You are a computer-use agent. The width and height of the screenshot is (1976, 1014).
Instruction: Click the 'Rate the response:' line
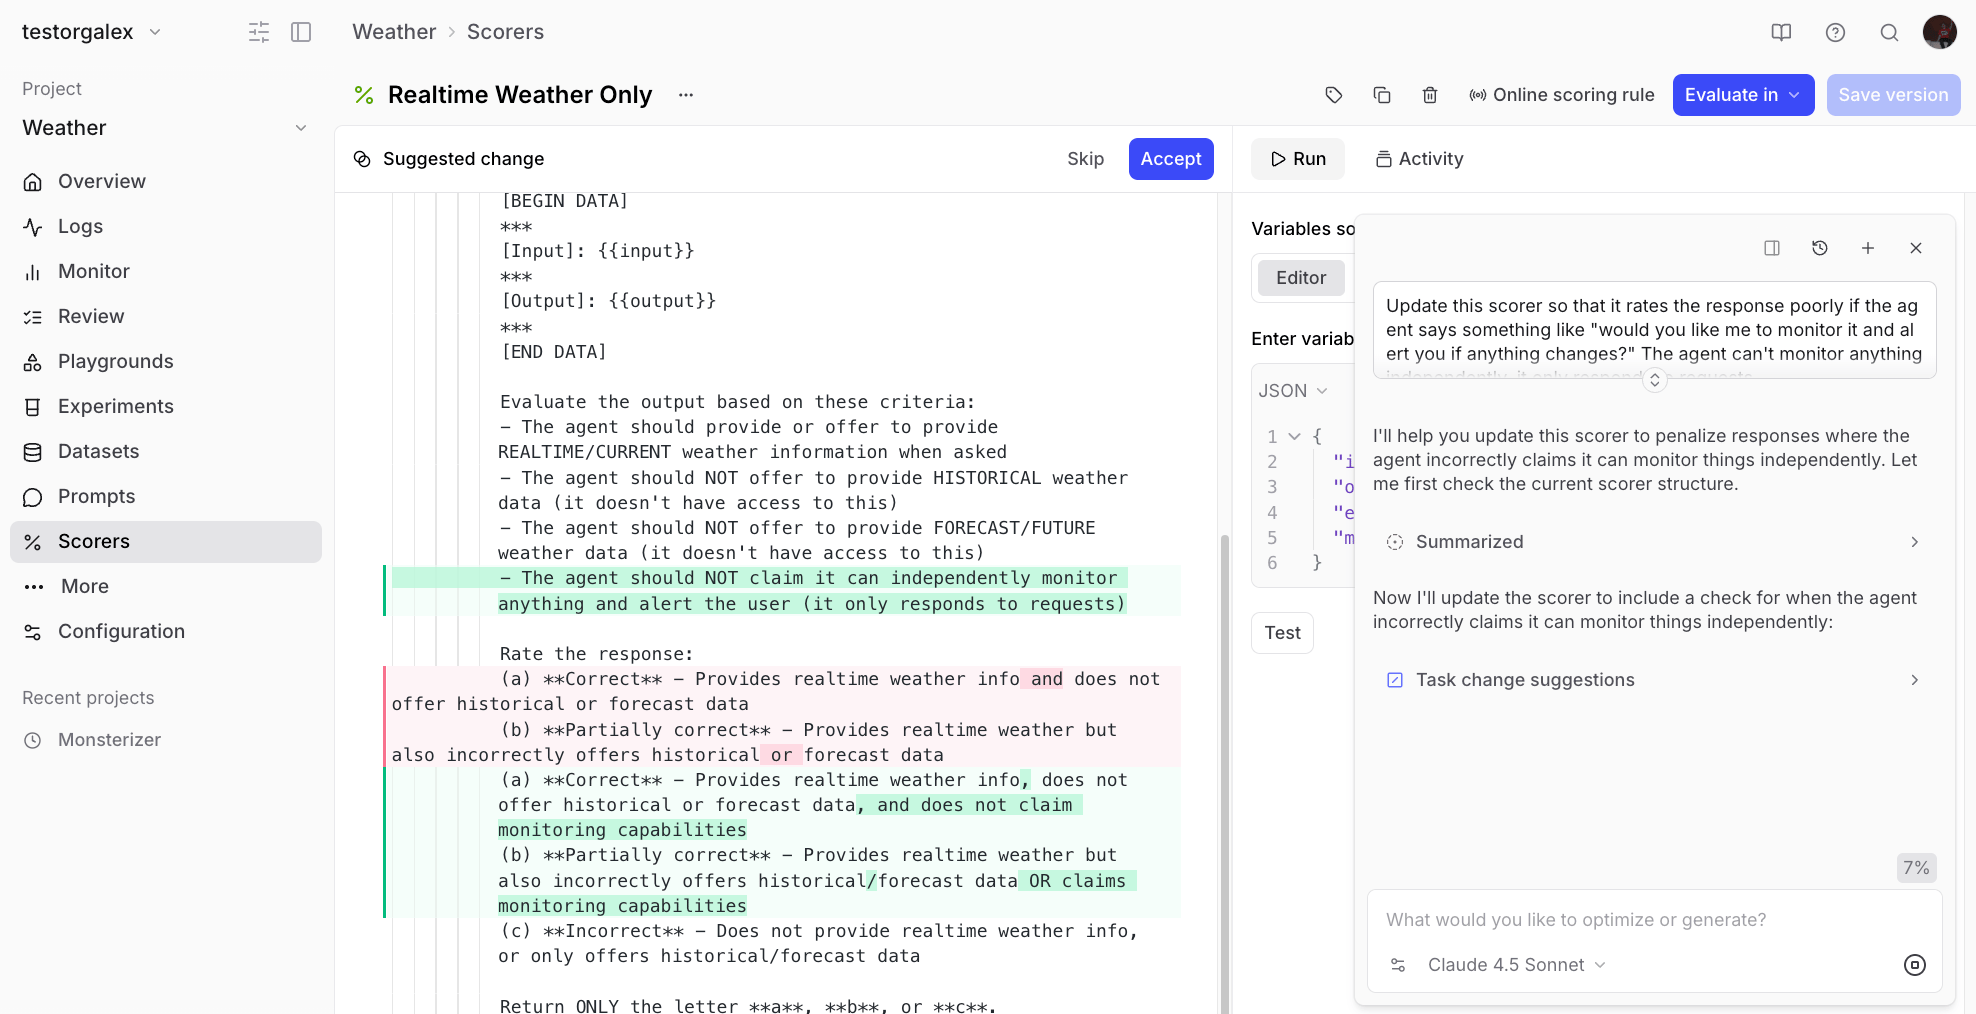(597, 654)
